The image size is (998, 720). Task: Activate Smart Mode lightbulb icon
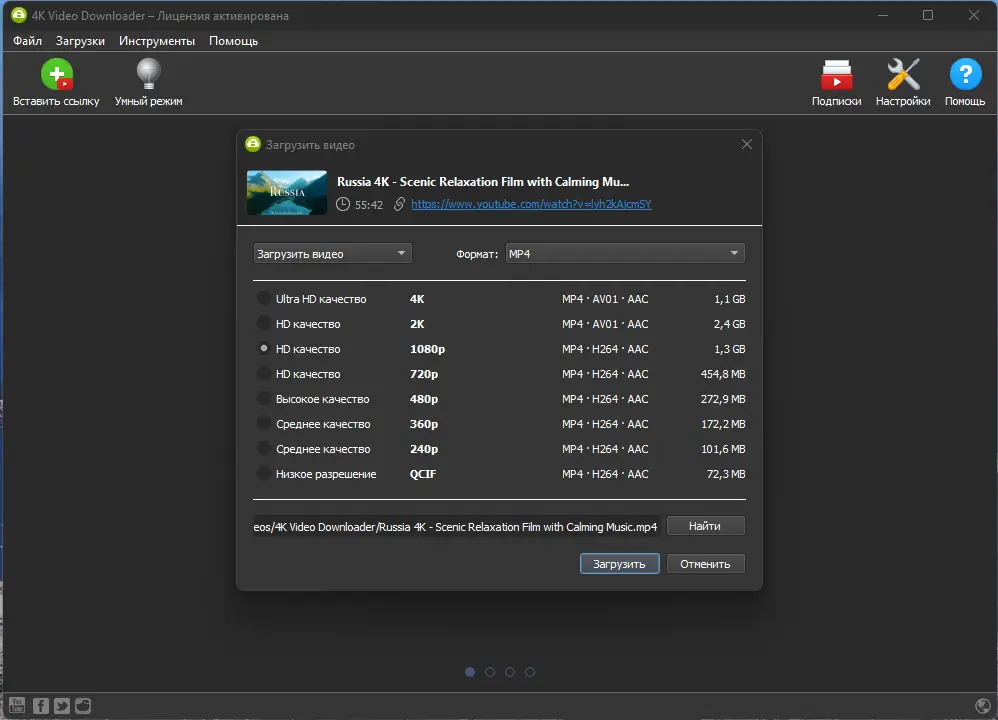pos(148,74)
